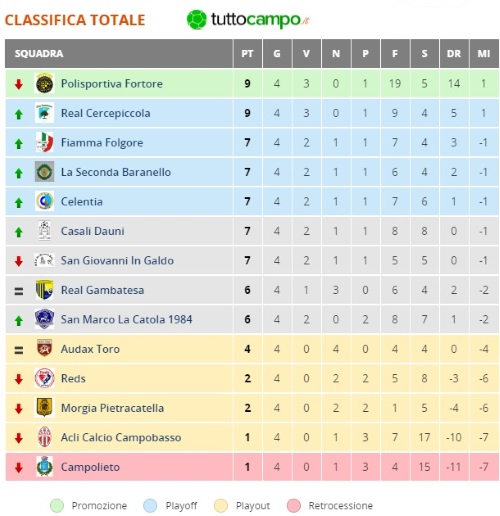The image size is (500, 516).
Task: Click red down arrow beside Morgia Pietracatella
Action: point(19,409)
